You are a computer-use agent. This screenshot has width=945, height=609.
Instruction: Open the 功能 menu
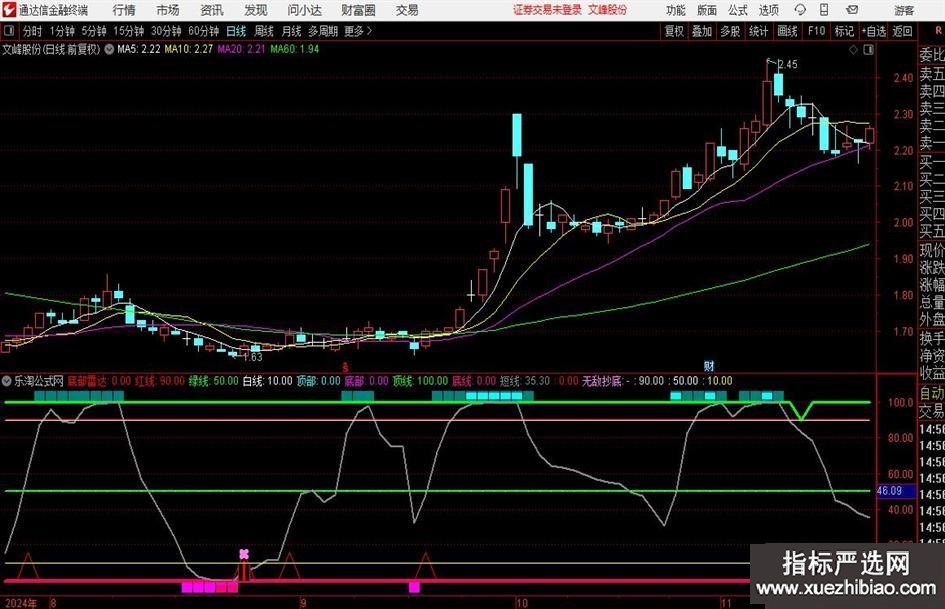[x=676, y=10]
